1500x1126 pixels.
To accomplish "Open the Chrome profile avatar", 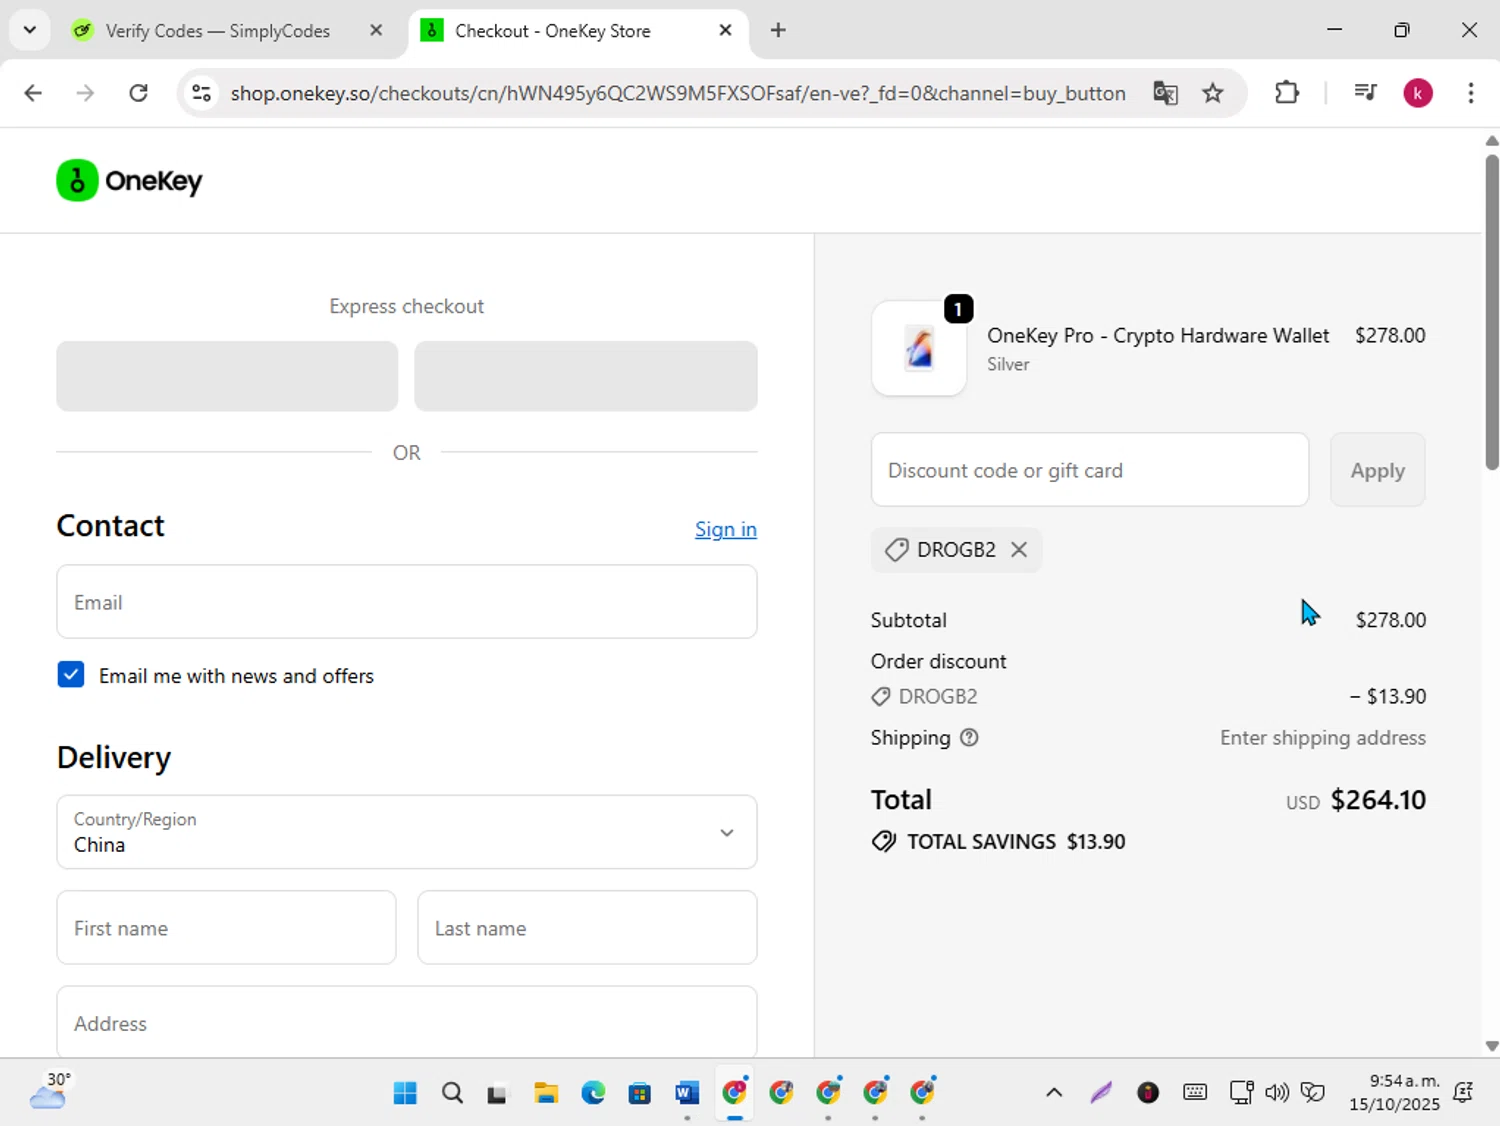I will tap(1418, 93).
